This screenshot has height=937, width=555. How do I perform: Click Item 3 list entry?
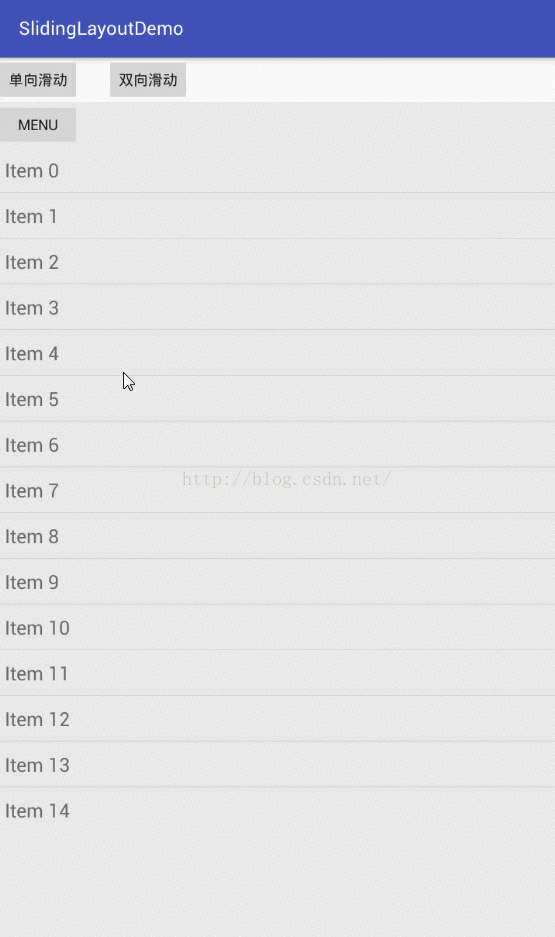pyautogui.click(x=277, y=307)
